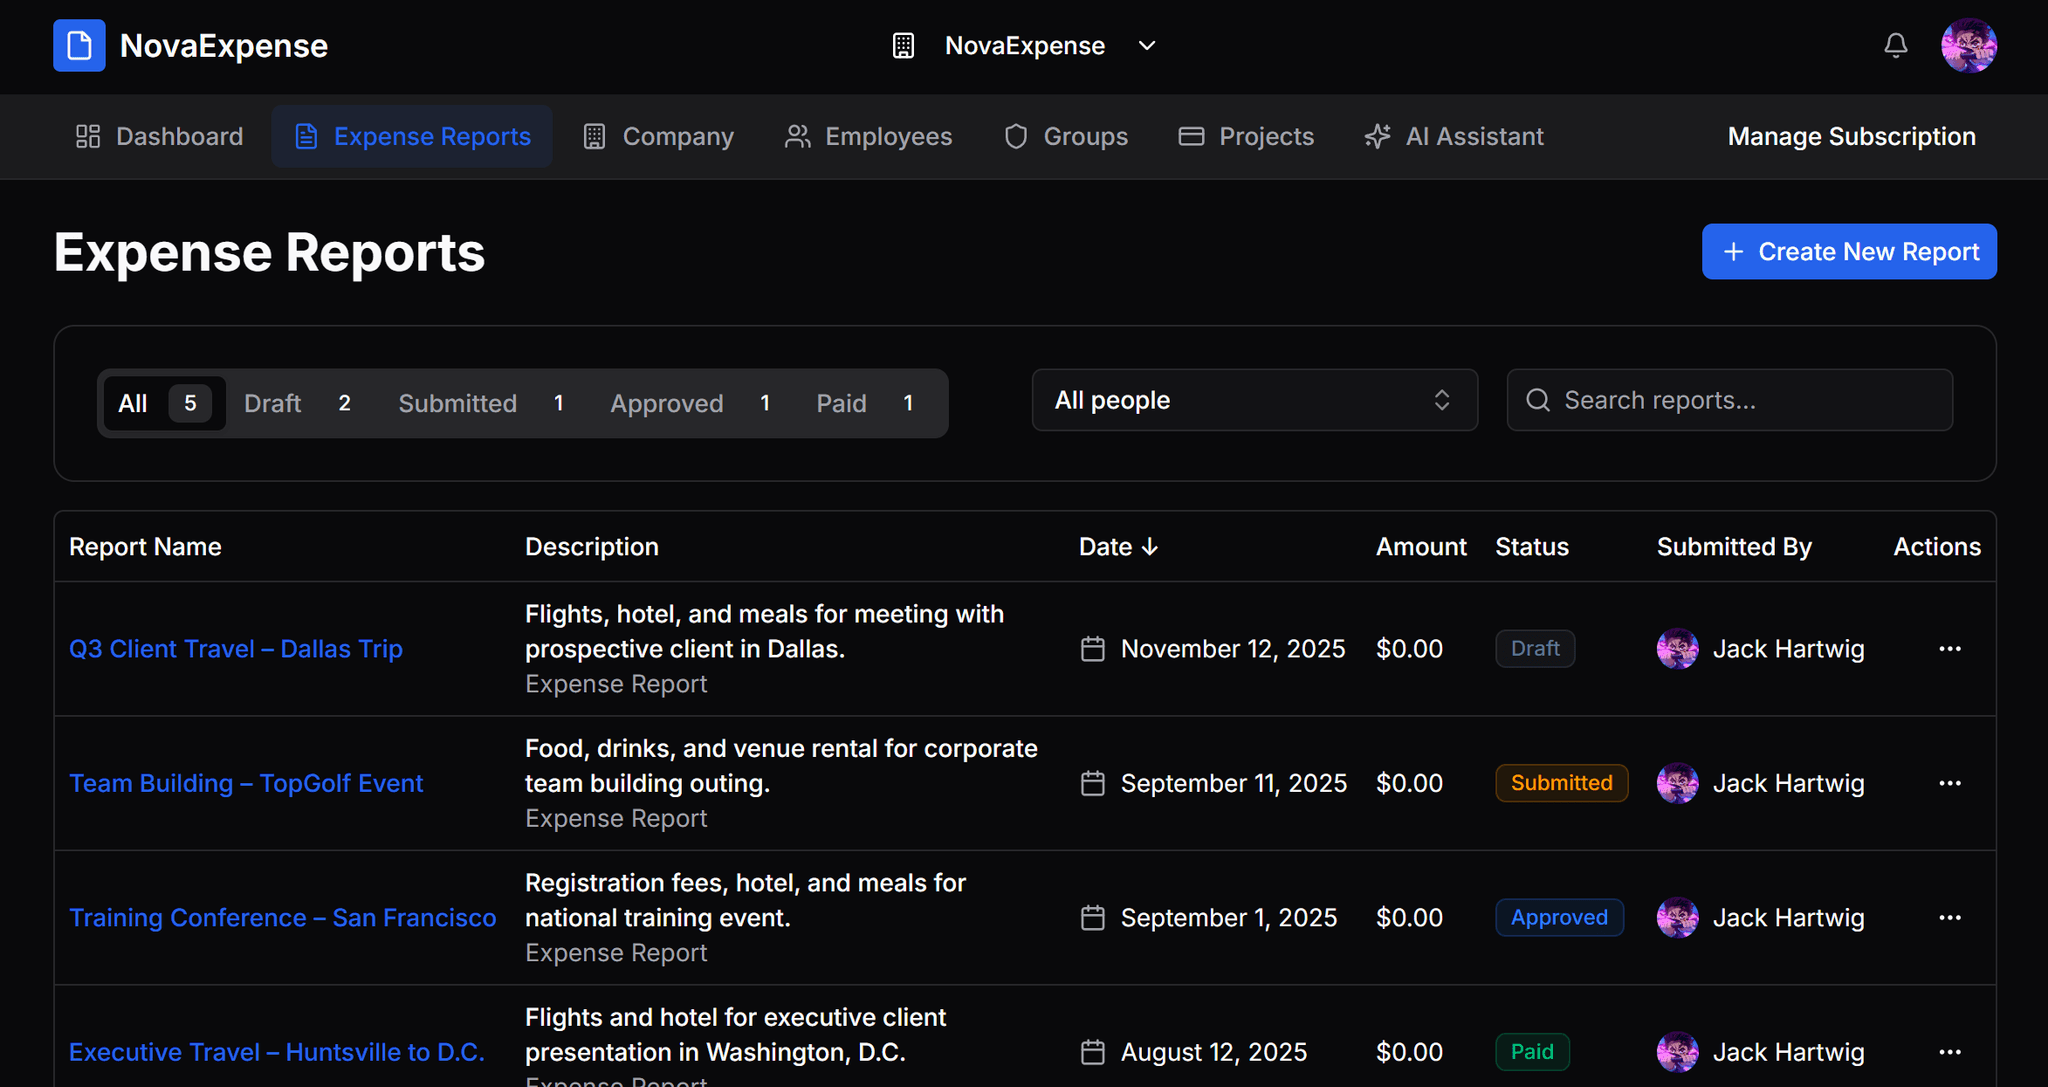
Task: Switch to the Submitted filter tab
Action: coord(457,403)
